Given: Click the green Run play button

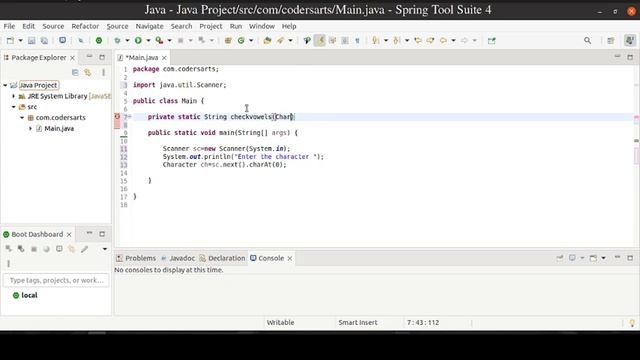Looking at the screenshot, I should coord(138,40).
